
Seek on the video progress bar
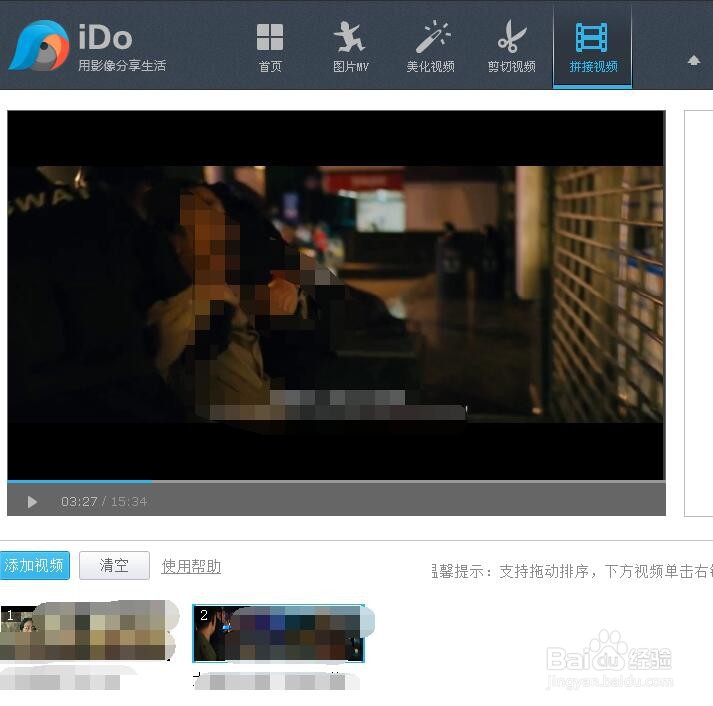[336, 481]
